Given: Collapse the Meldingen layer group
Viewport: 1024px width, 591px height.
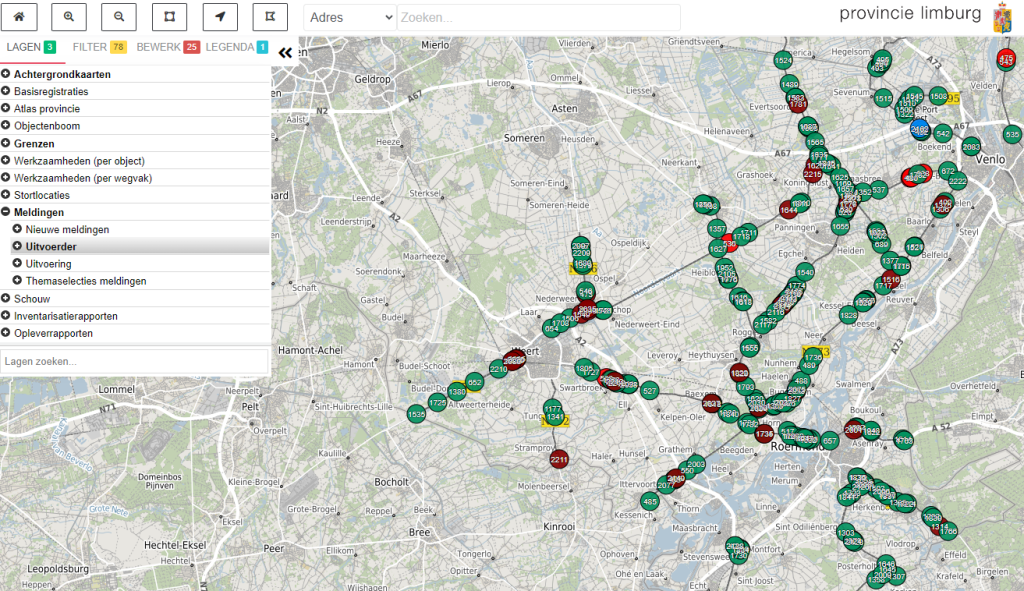Looking at the screenshot, I should point(6,212).
